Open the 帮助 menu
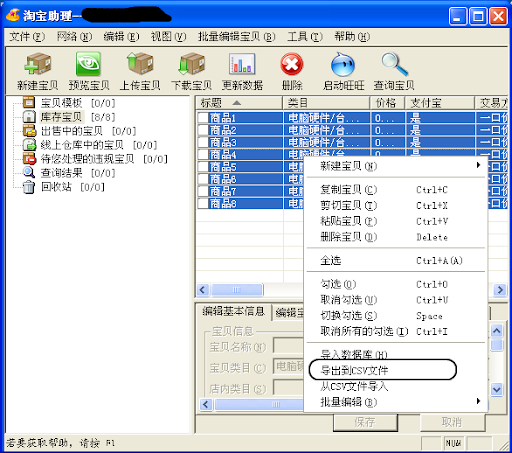 pyautogui.click(x=352, y=36)
